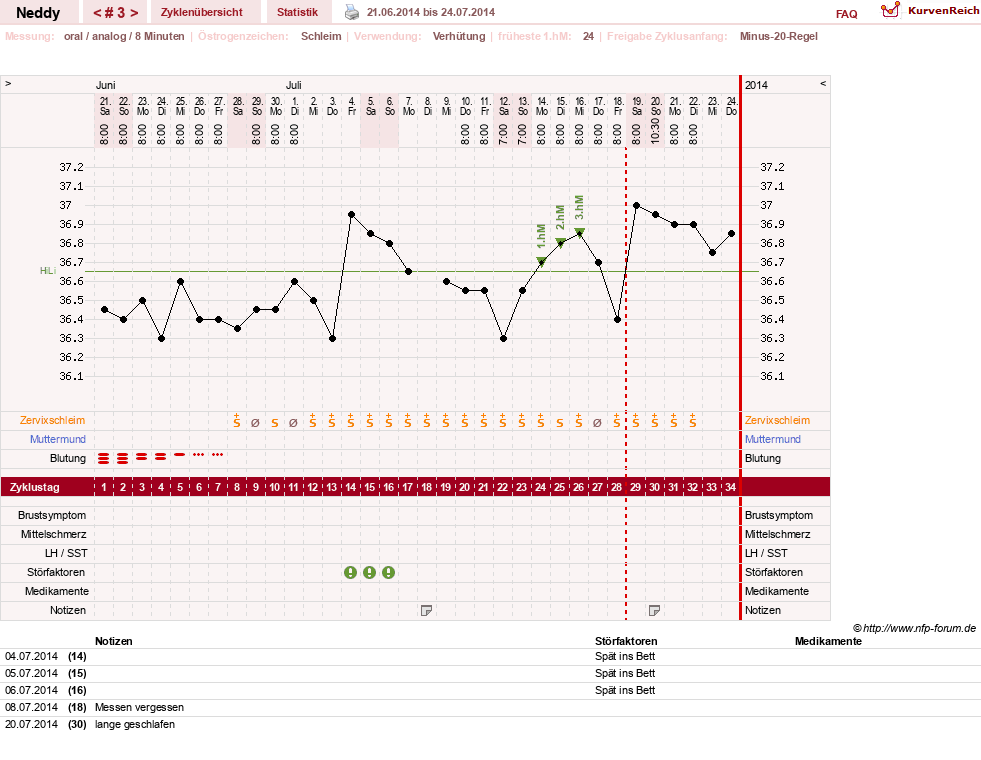Select cycle day 17 in Zyklustag row
Viewport: 981px width, 760px height.
407,487
